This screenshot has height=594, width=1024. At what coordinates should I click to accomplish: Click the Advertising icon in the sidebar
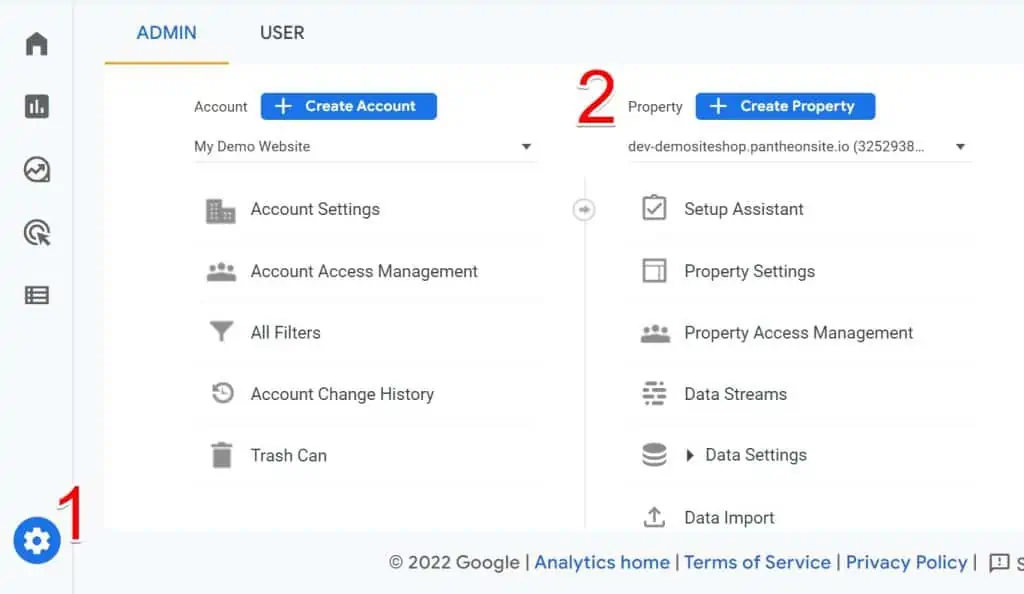click(36, 232)
